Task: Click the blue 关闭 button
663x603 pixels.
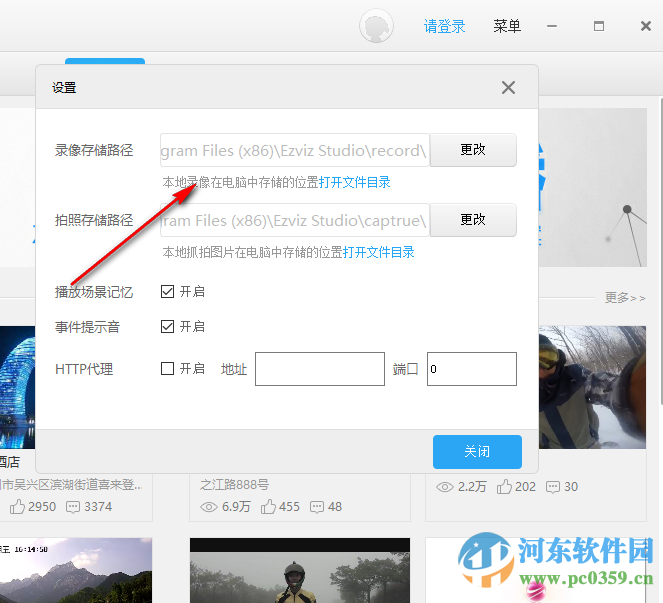Action: [x=477, y=452]
